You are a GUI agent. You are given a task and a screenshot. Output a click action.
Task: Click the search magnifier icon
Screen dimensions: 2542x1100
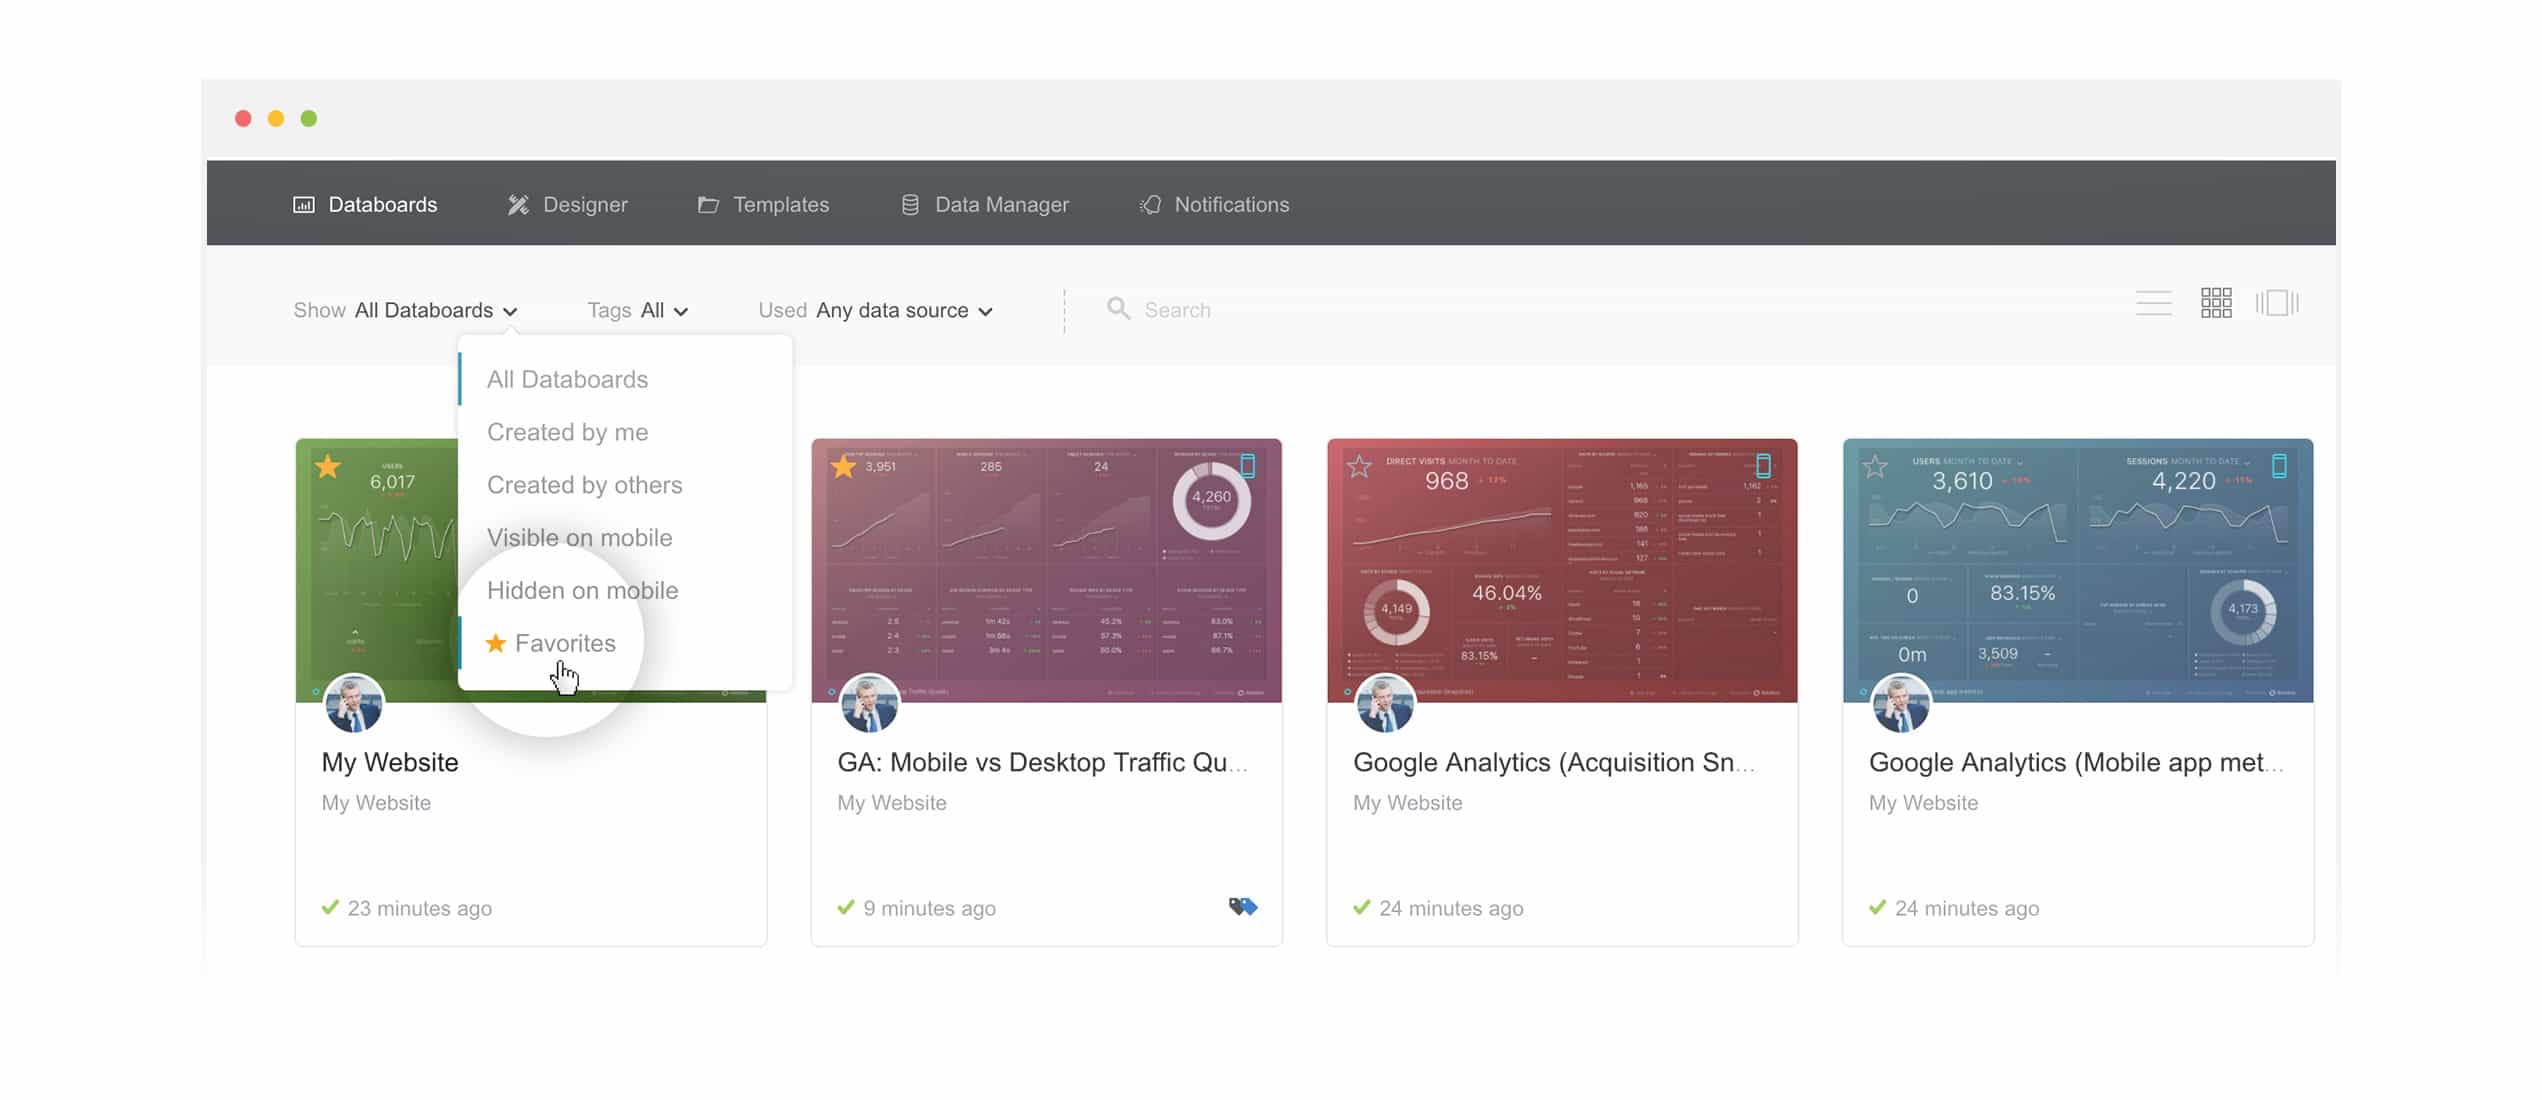tap(1118, 309)
